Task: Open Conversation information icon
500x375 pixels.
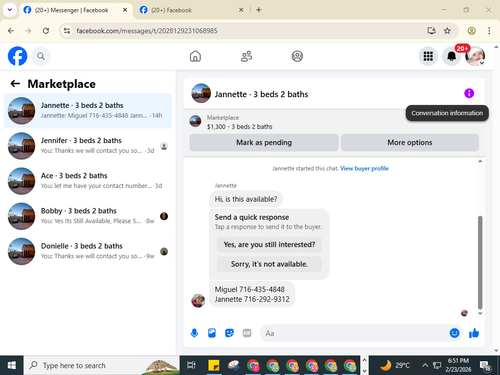Action: click(469, 93)
